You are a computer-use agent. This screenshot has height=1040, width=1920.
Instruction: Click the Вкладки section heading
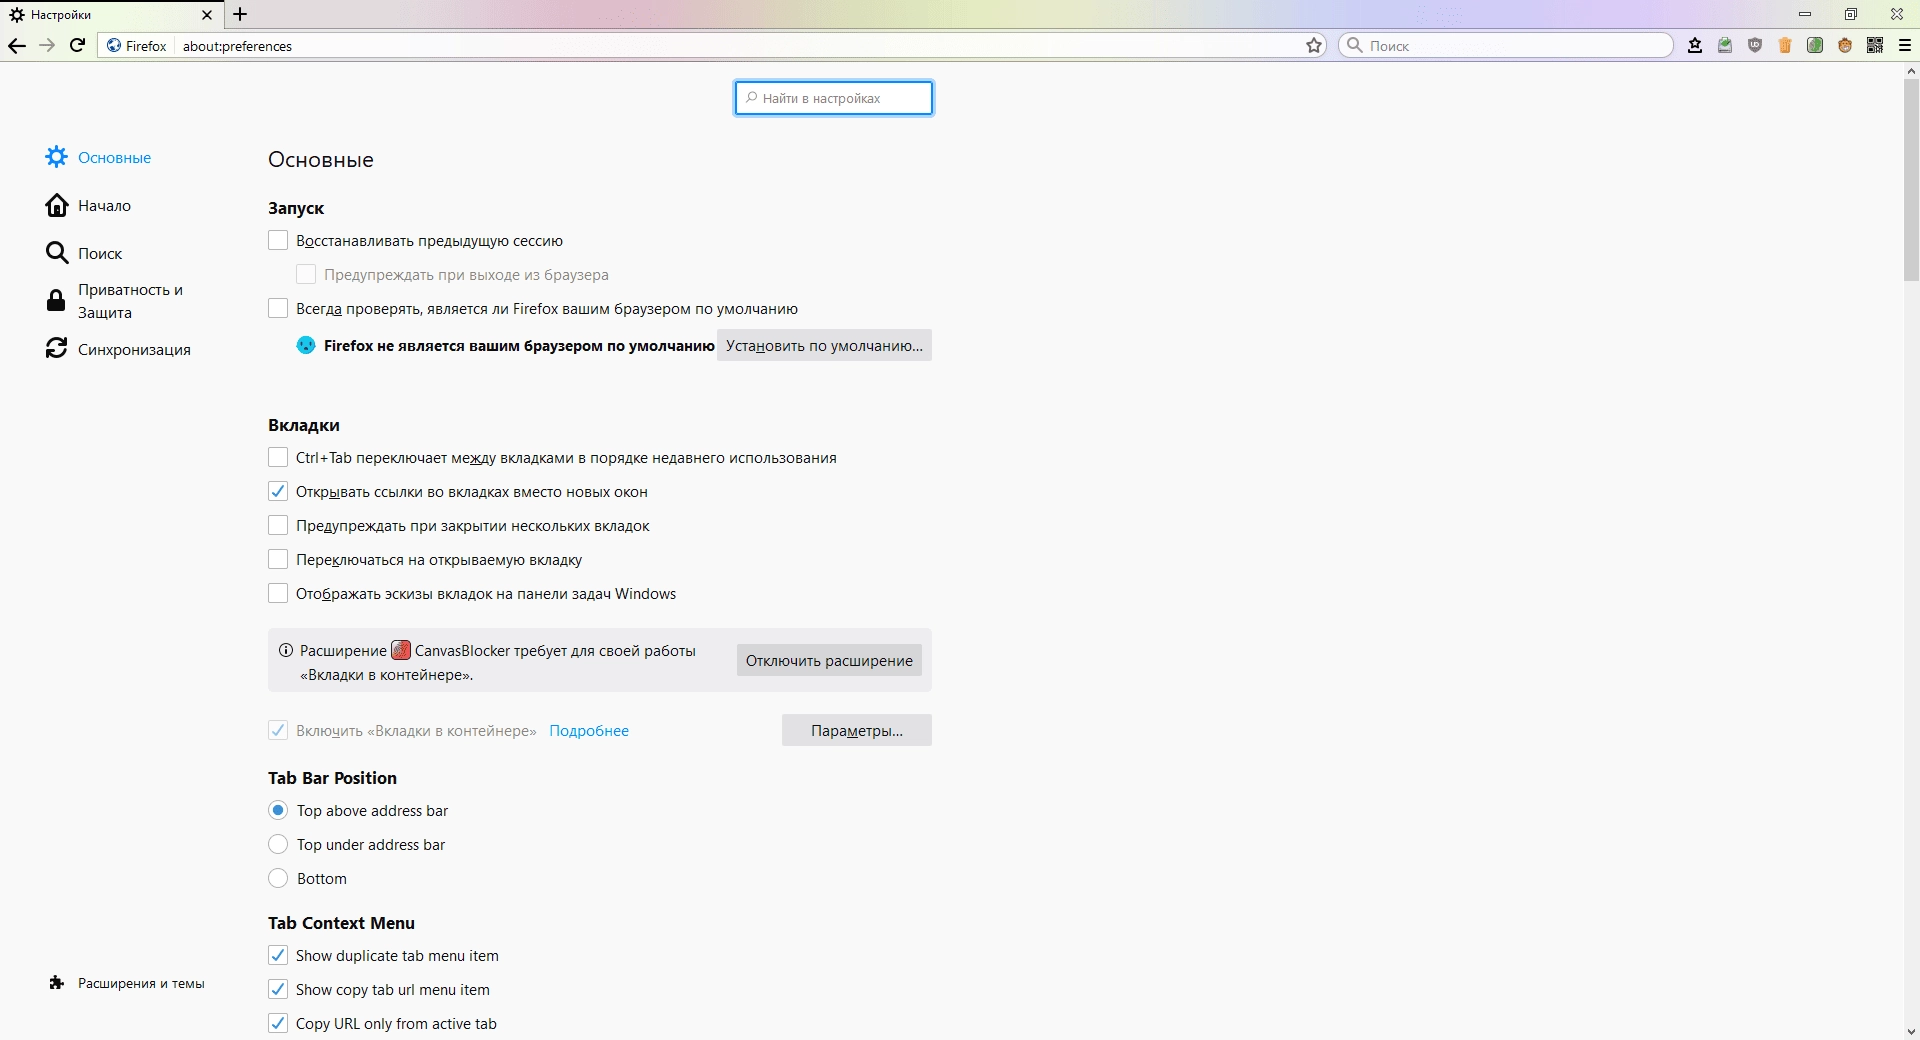[304, 425]
